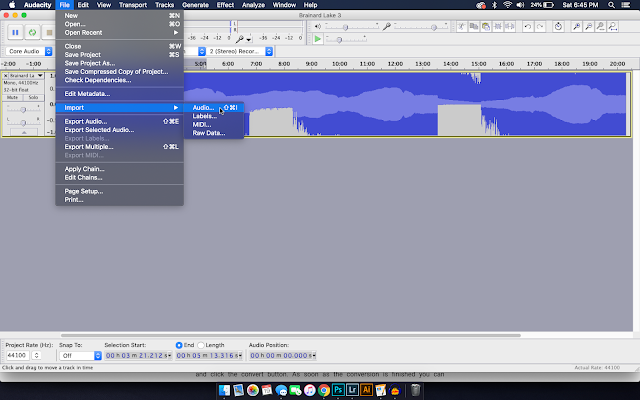
Task: Collapse the track using the up-arrow button
Action: tap(24, 132)
